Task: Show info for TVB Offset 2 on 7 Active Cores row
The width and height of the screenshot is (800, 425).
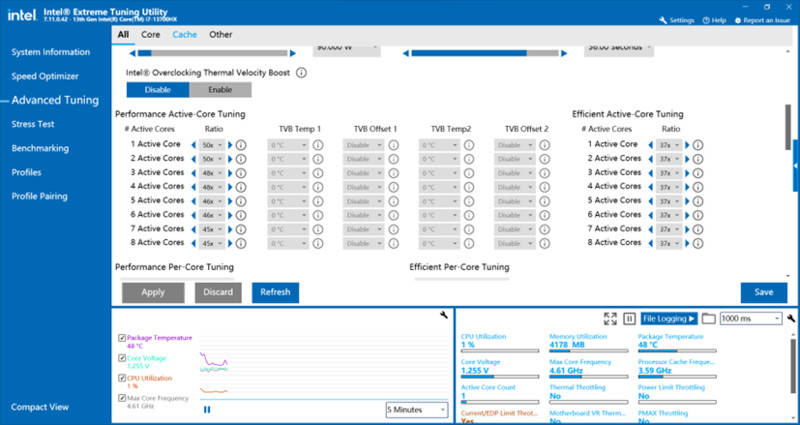Action: click(544, 230)
